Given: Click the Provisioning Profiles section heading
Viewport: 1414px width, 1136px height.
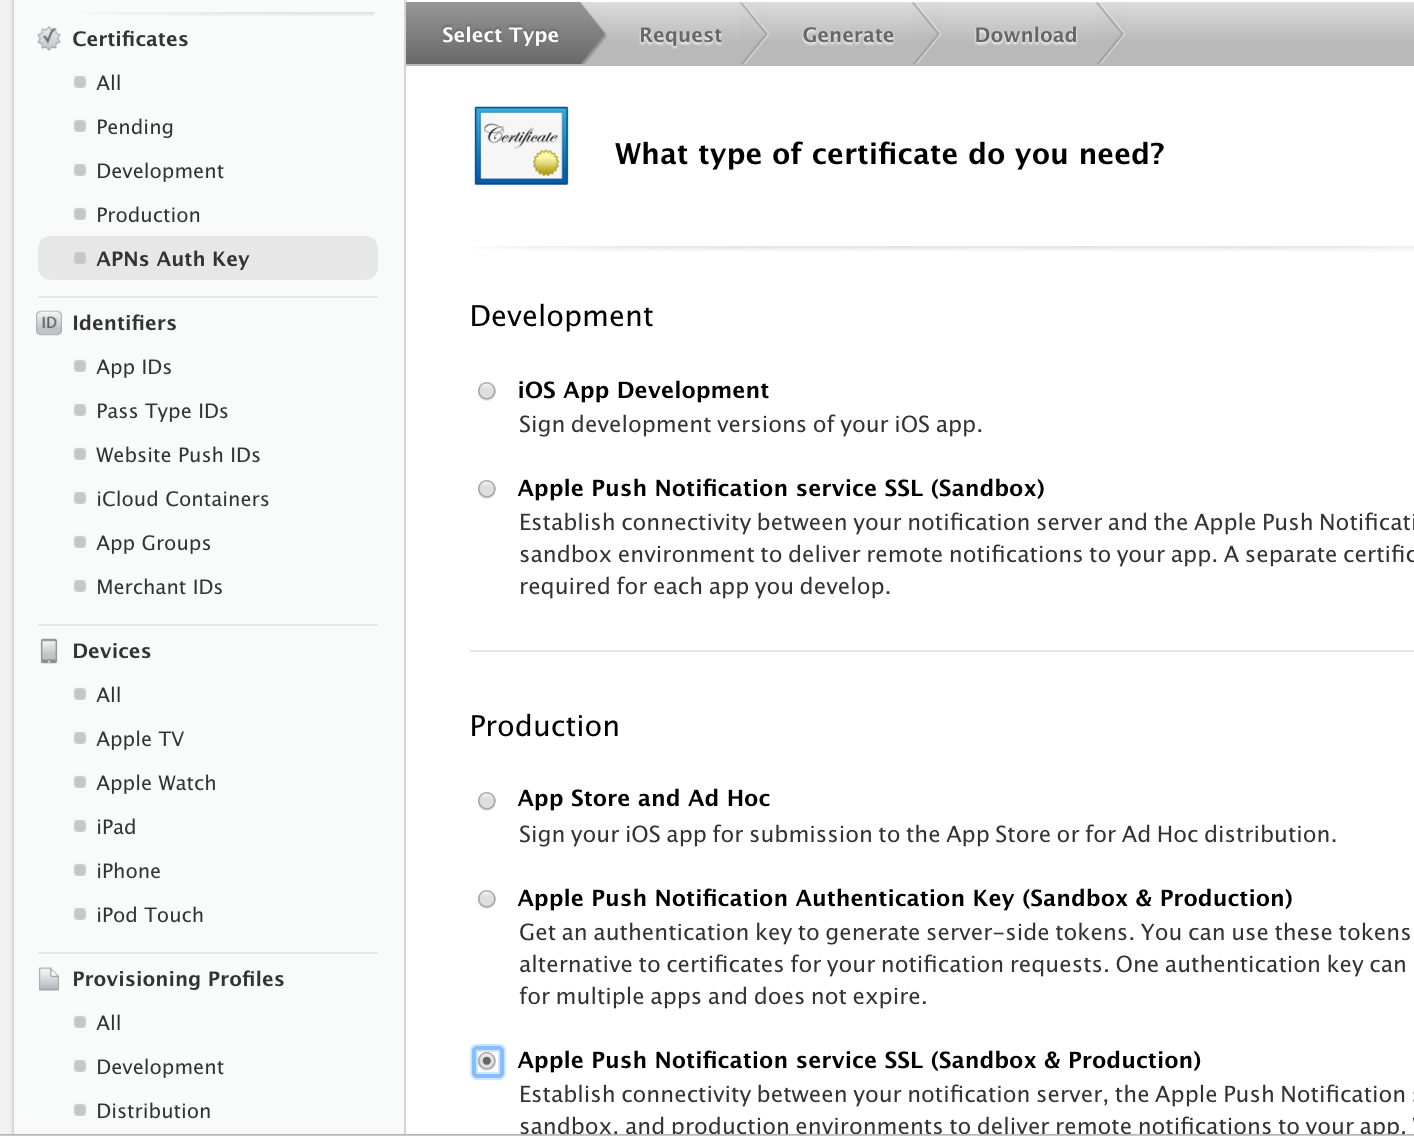Looking at the screenshot, I should [x=178, y=979].
